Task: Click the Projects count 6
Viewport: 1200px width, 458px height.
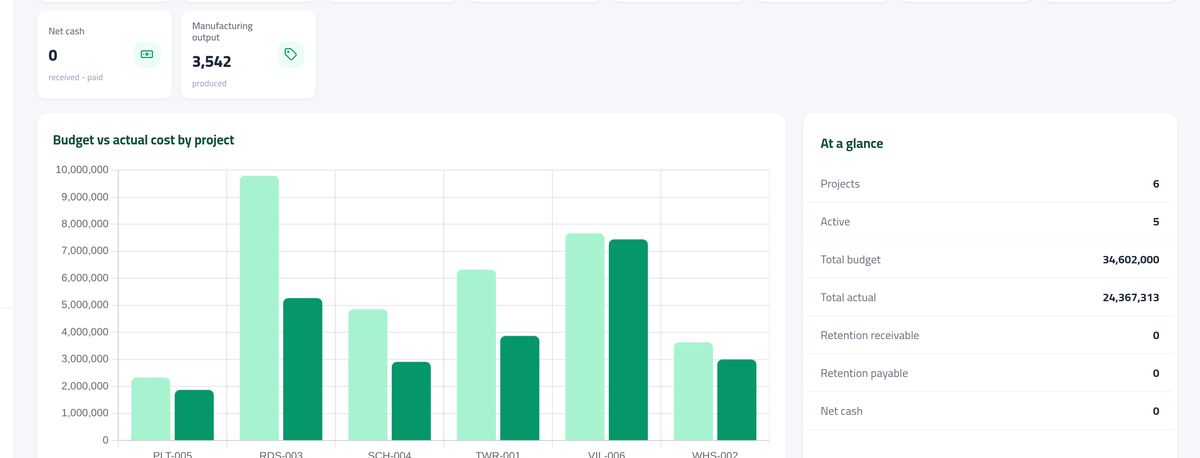Action: (1156, 184)
